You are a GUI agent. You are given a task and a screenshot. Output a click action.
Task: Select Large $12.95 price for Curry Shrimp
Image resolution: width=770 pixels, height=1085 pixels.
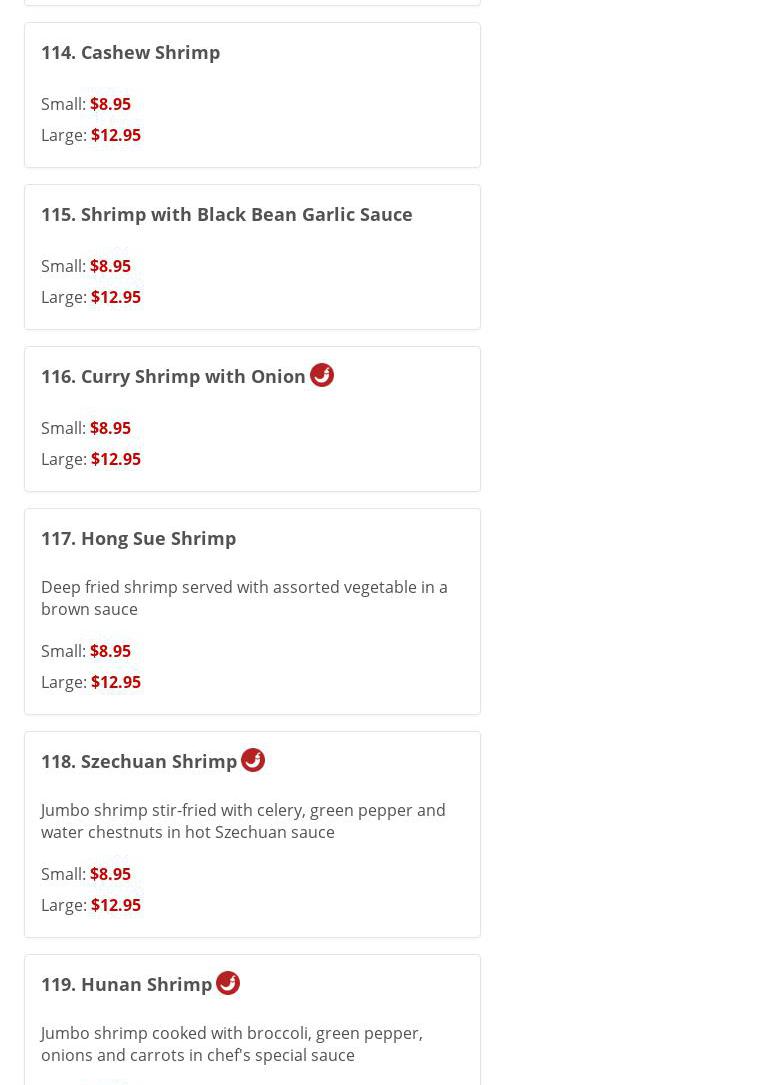coord(115,459)
